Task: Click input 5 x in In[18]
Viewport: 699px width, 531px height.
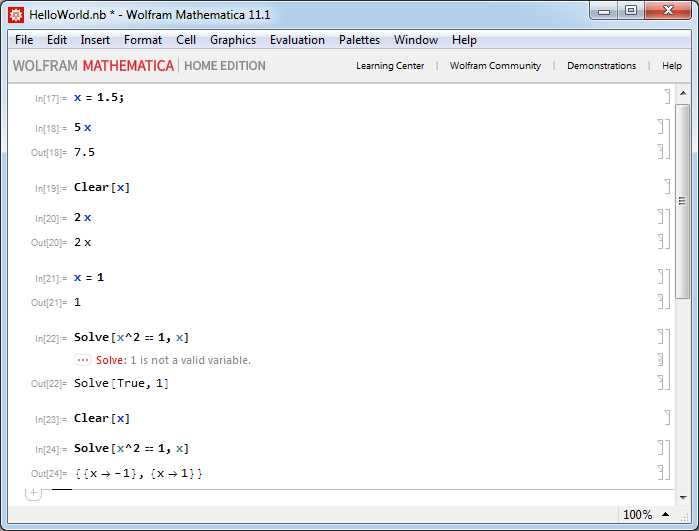Action: pyautogui.click(x=82, y=128)
